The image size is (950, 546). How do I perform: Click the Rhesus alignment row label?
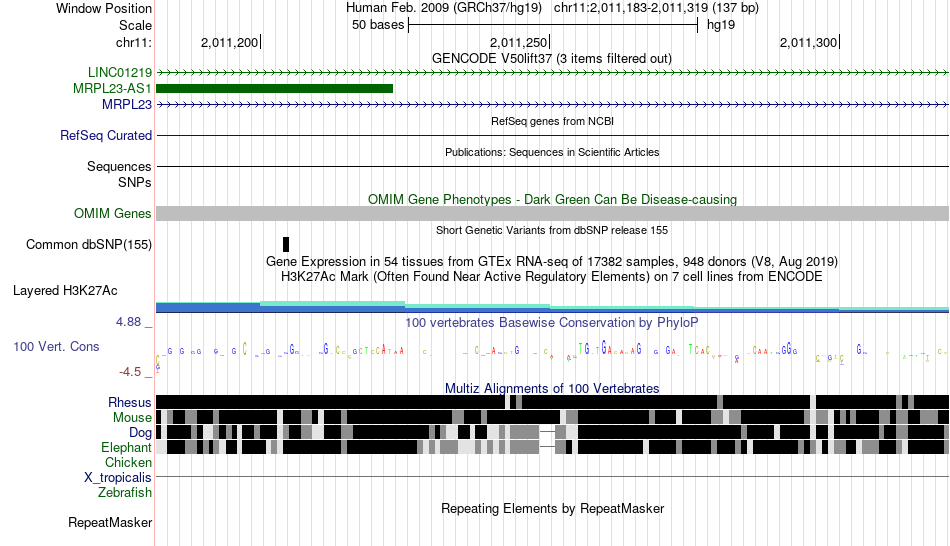pos(130,402)
